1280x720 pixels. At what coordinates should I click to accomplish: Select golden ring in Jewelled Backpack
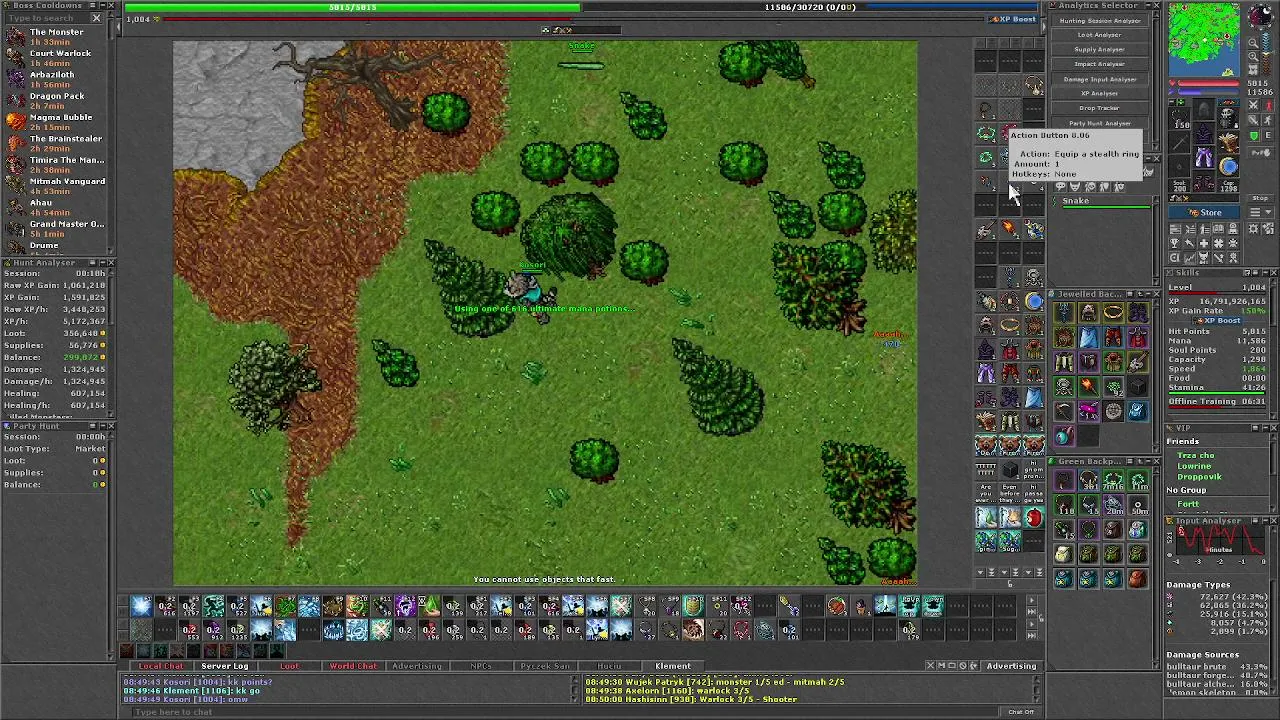click(1113, 312)
